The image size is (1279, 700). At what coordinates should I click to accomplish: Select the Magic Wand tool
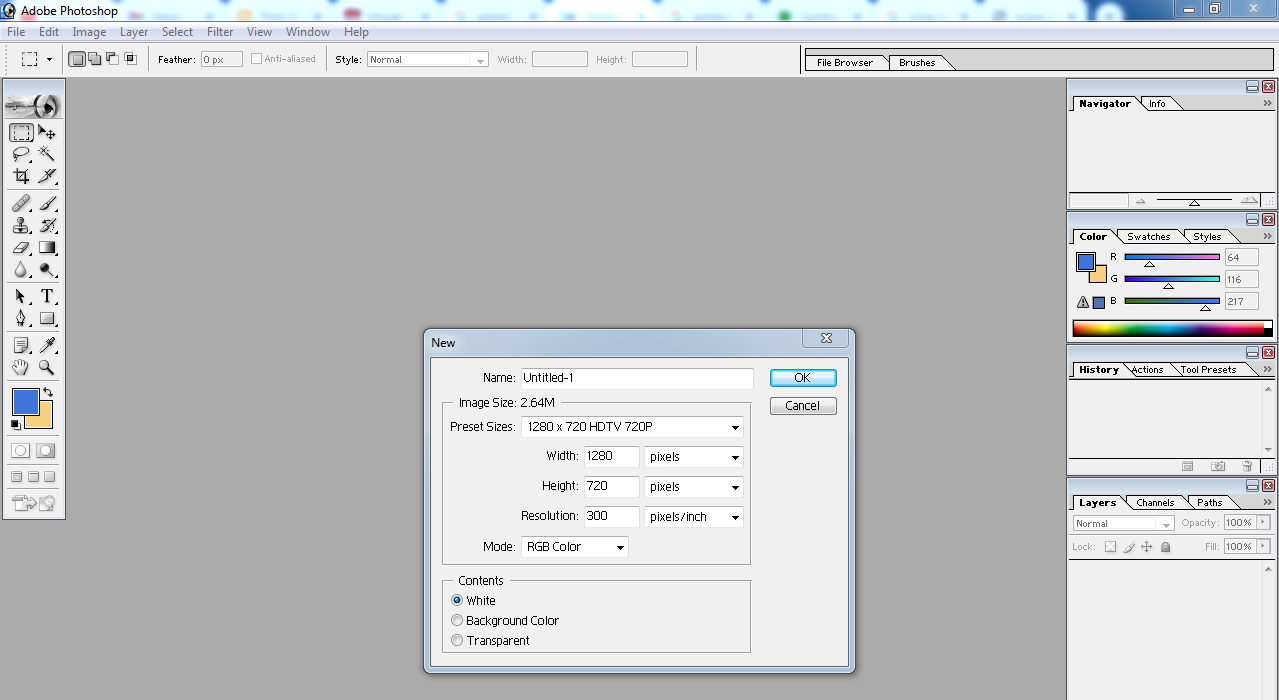click(47, 154)
